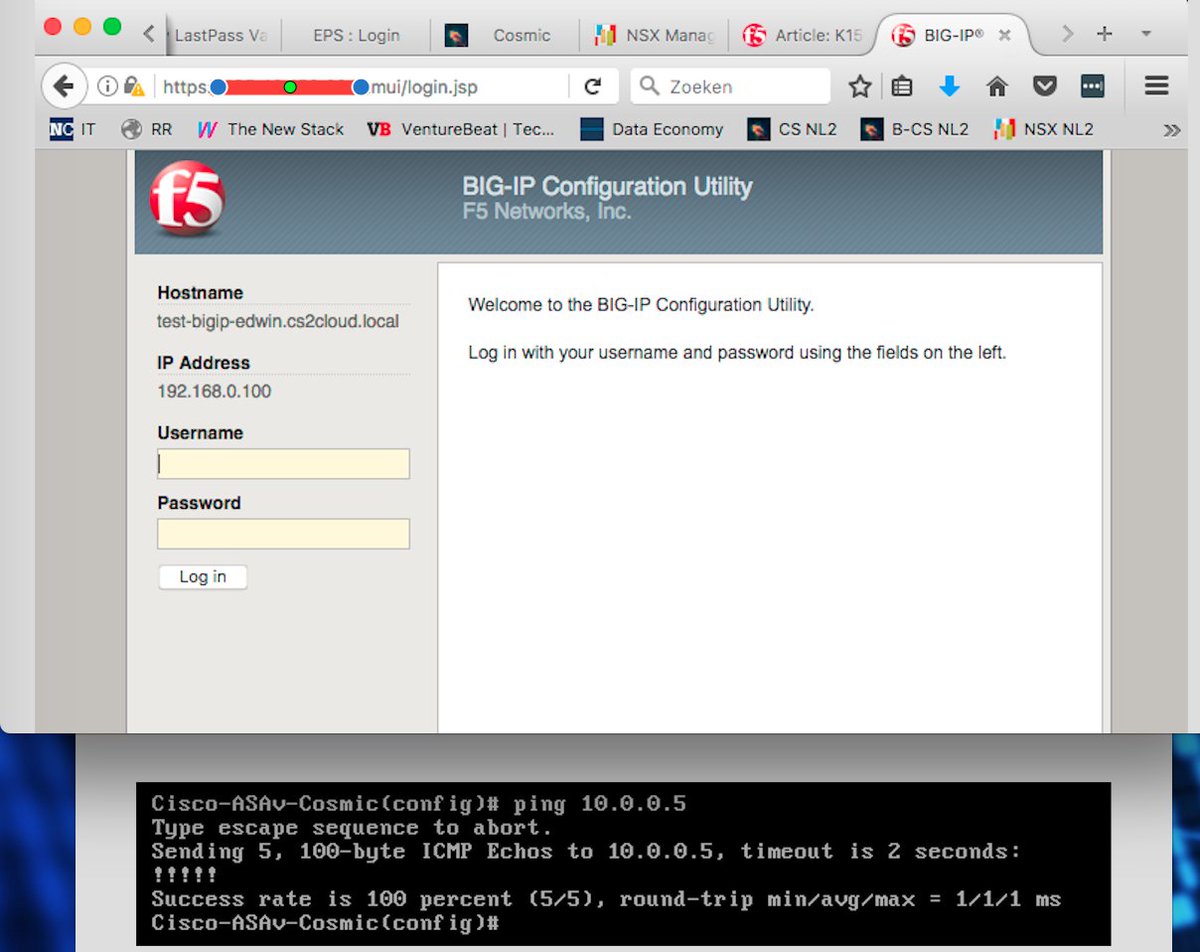This screenshot has width=1200, height=952.
Task: Switch to the NSX Manager tab
Action: click(x=653, y=35)
